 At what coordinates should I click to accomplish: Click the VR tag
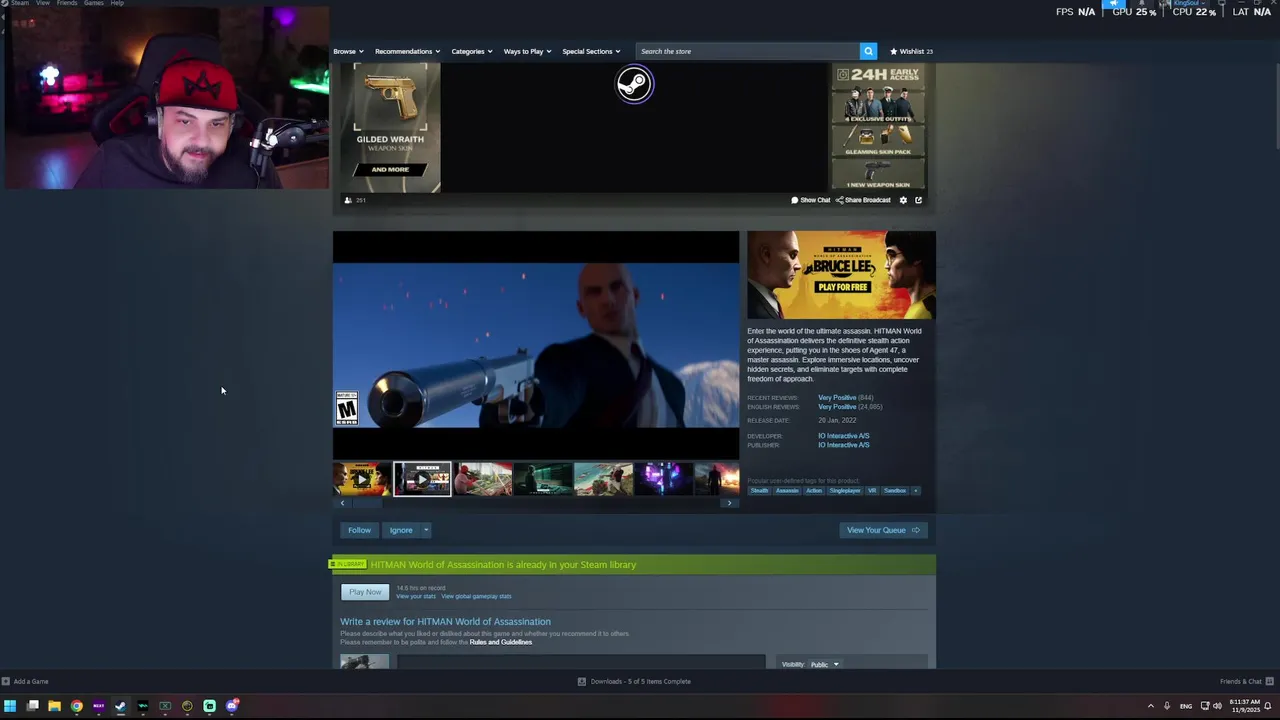[x=872, y=490]
